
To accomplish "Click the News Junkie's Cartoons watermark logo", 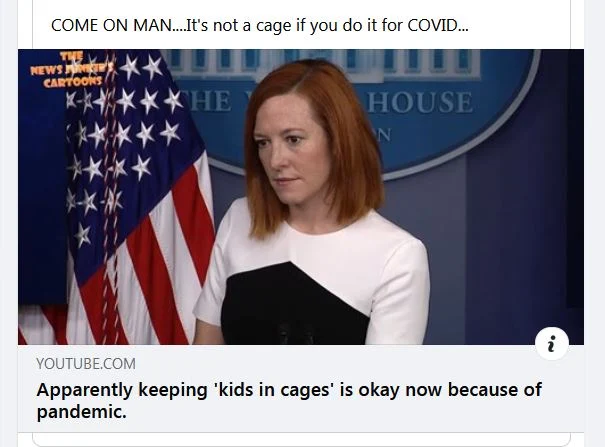I will [72, 70].
